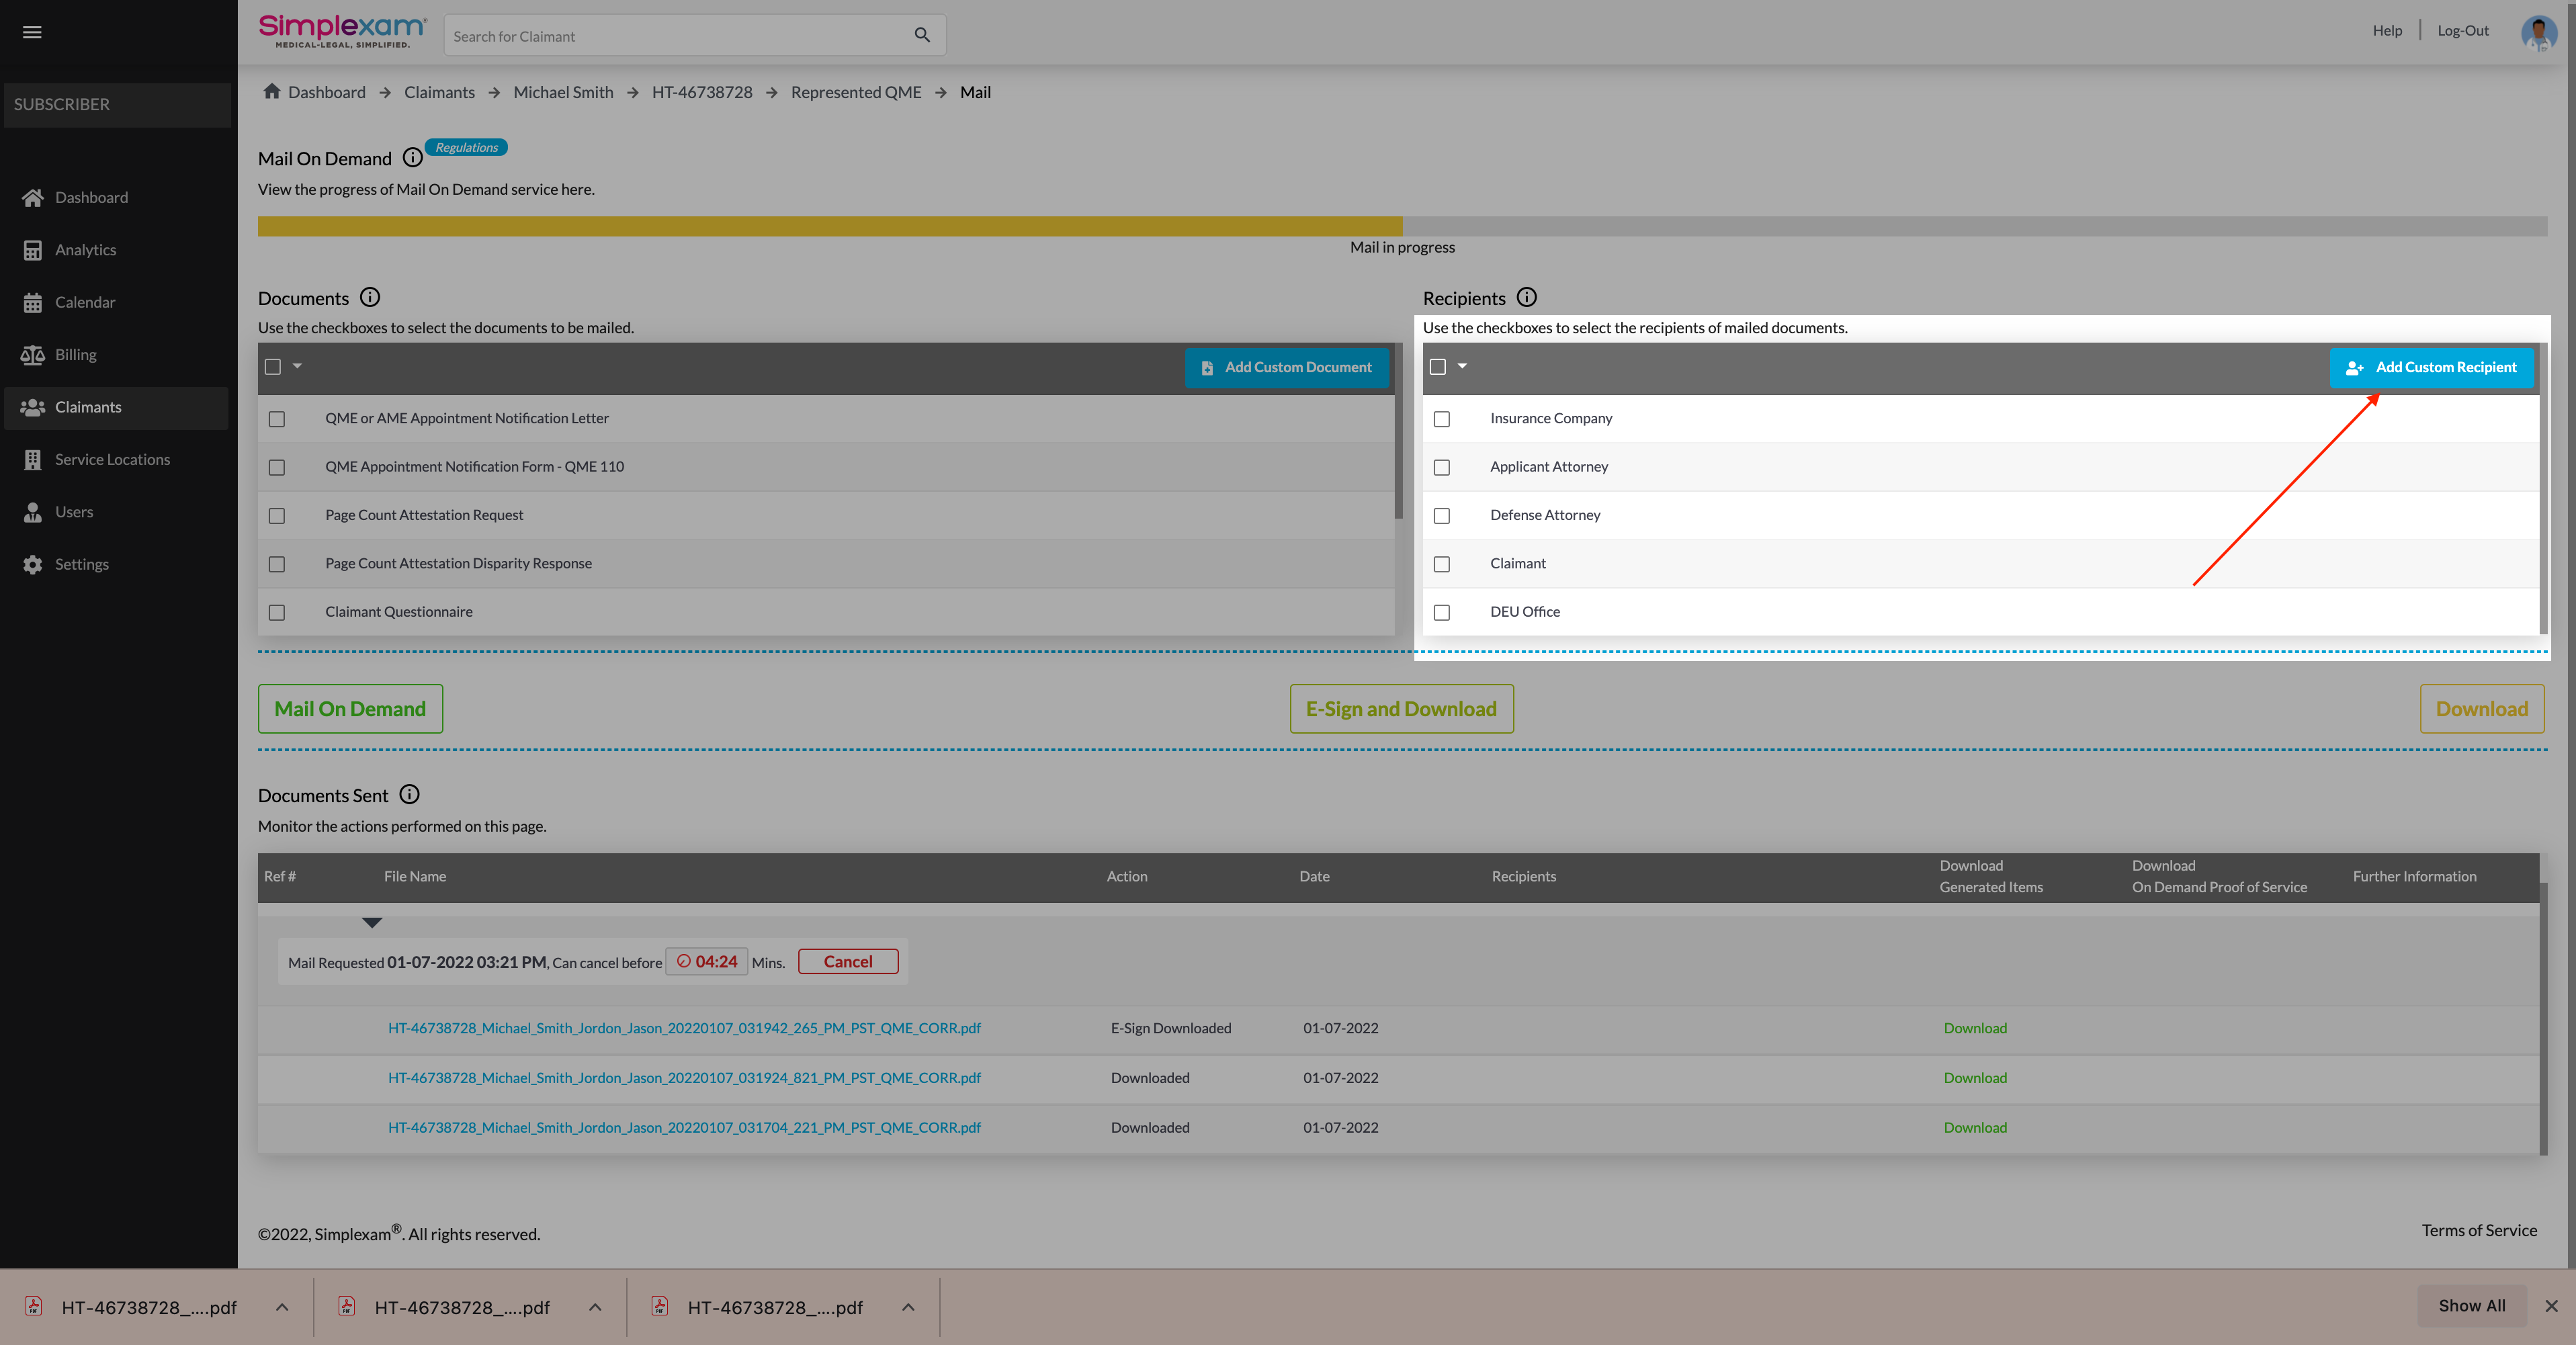
Task: Open Mail On Demand info icon
Action: point(412,158)
